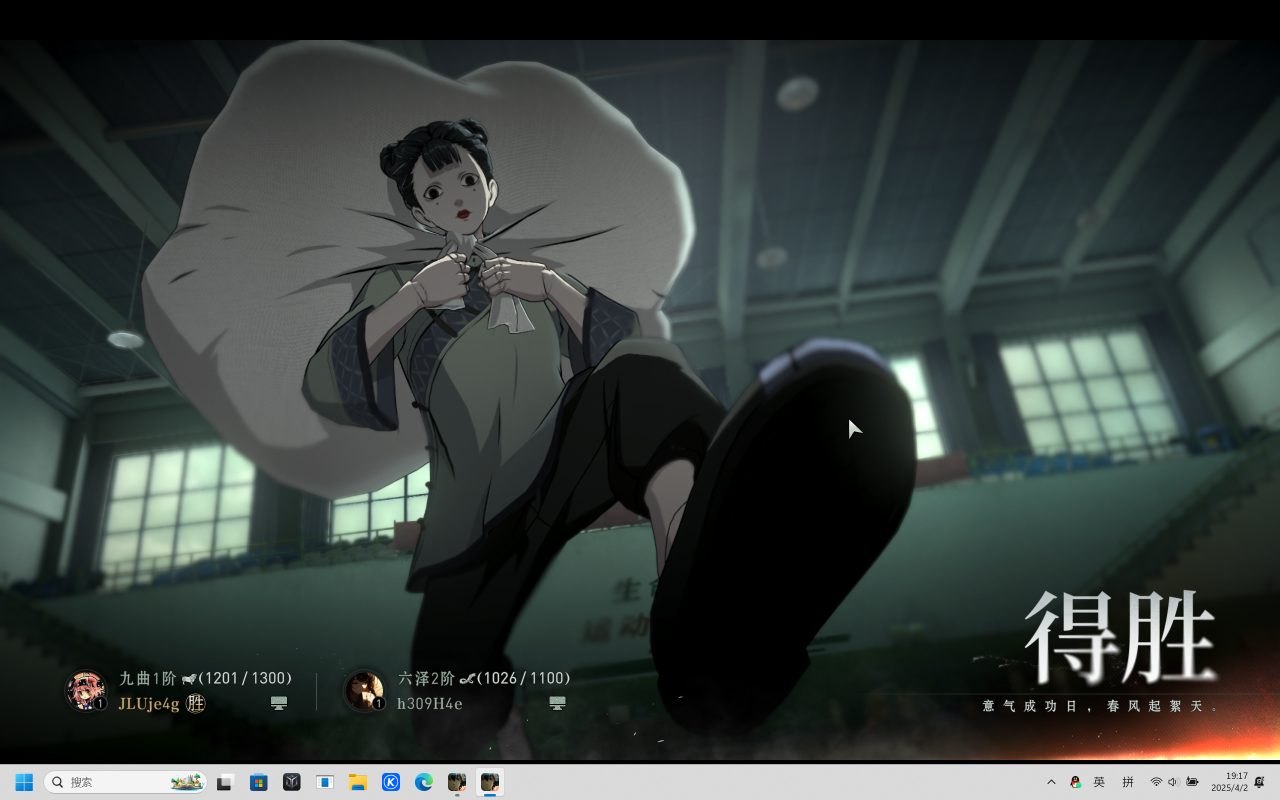Expand the hidden system tray icons
The height and width of the screenshot is (800, 1280).
click(1051, 782)
